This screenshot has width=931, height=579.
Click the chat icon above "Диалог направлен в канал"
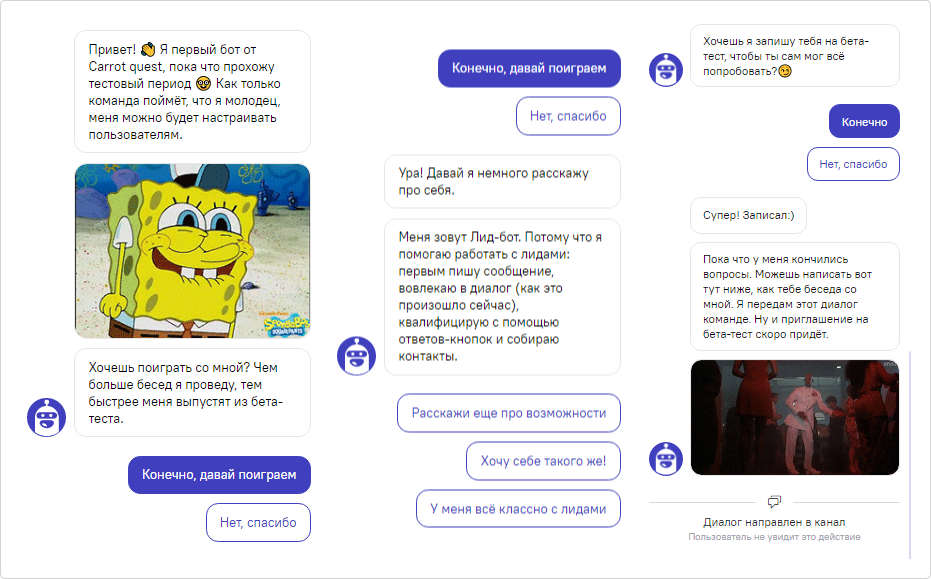[x=773, y=501]
